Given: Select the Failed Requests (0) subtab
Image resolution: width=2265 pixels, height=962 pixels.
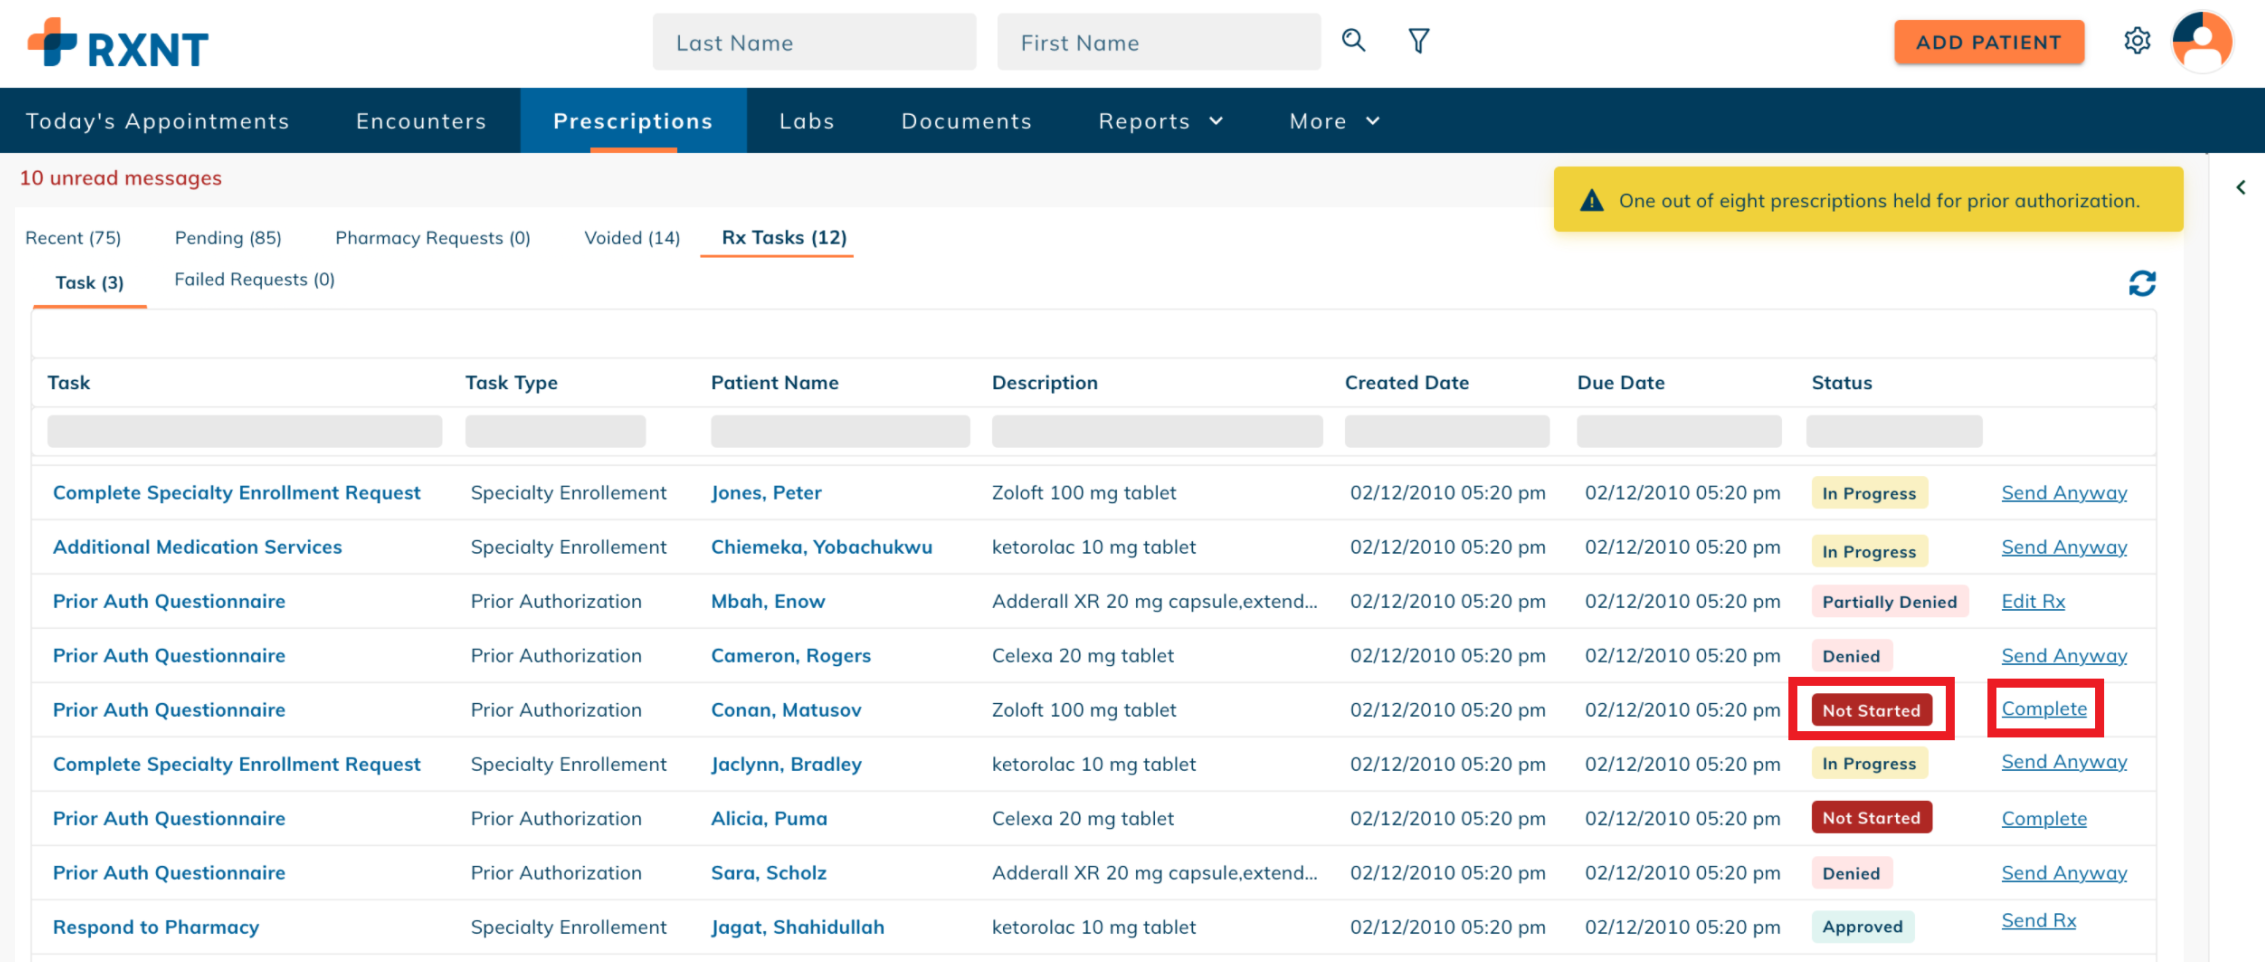Looking at the screenshot, I should (x=254, y=280).
